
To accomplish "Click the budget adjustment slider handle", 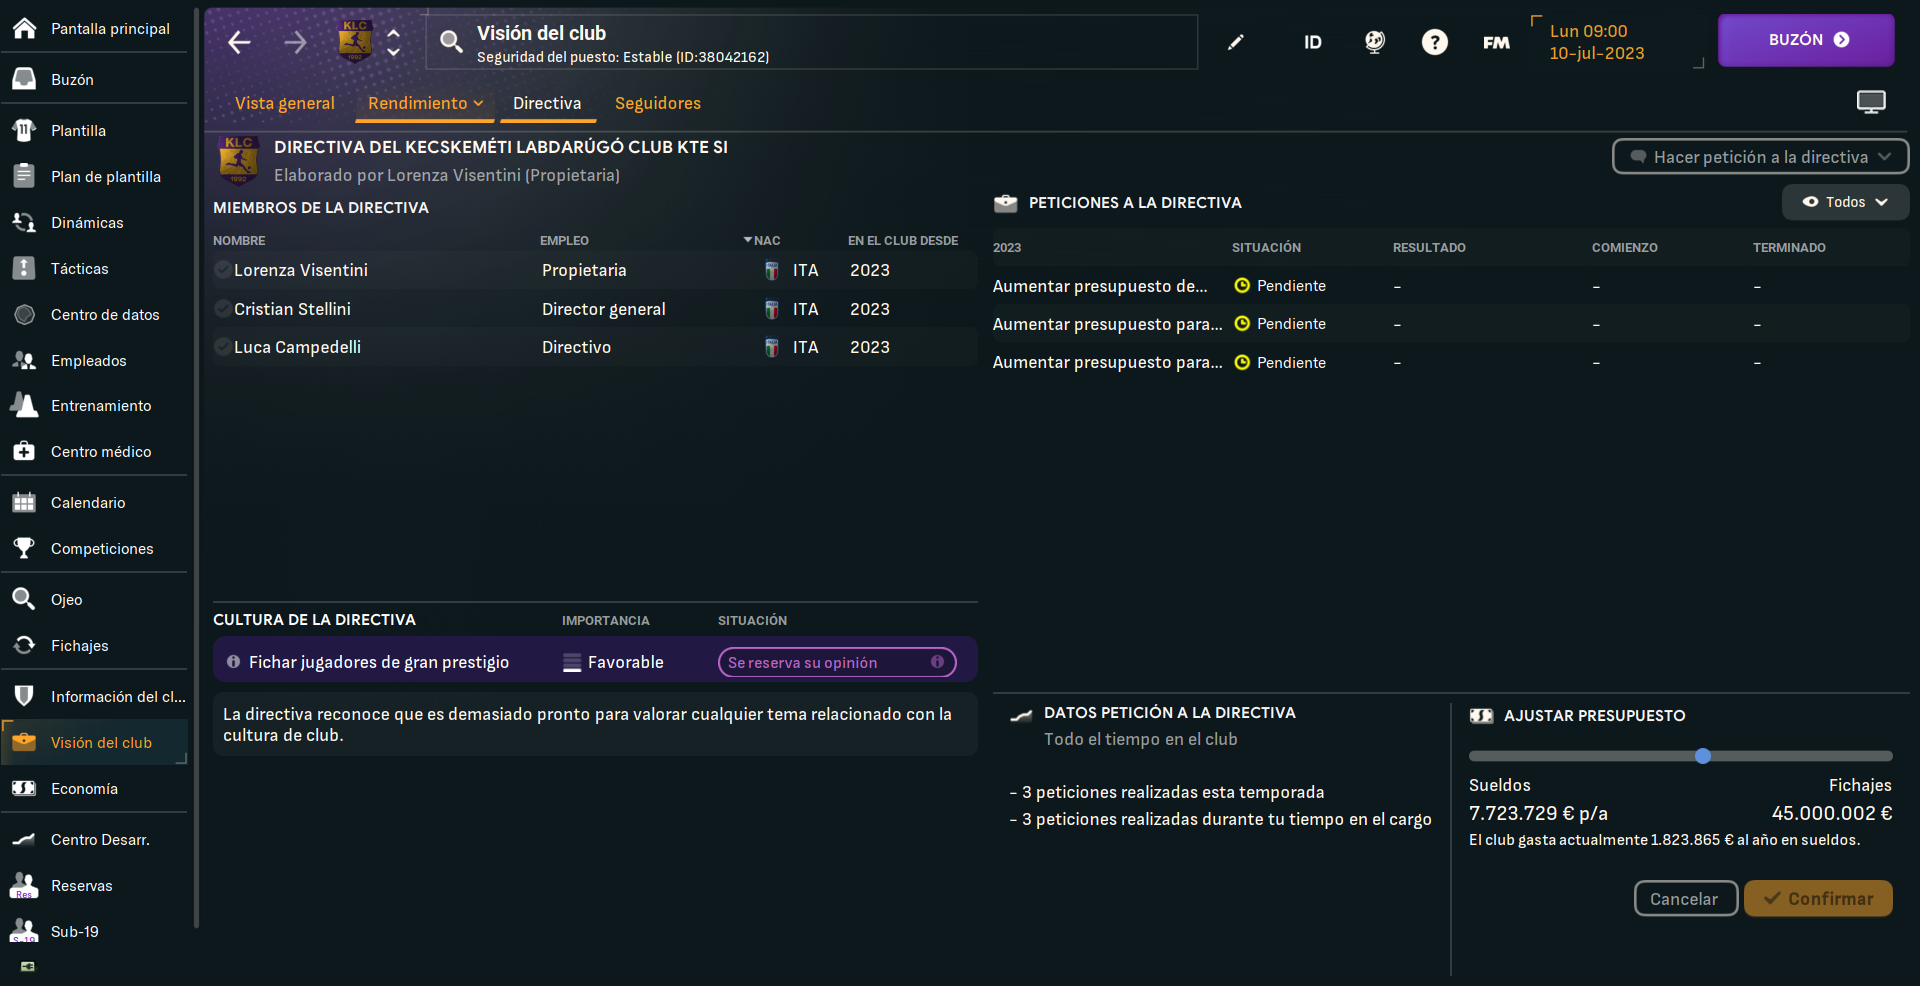I will 1703,756.
